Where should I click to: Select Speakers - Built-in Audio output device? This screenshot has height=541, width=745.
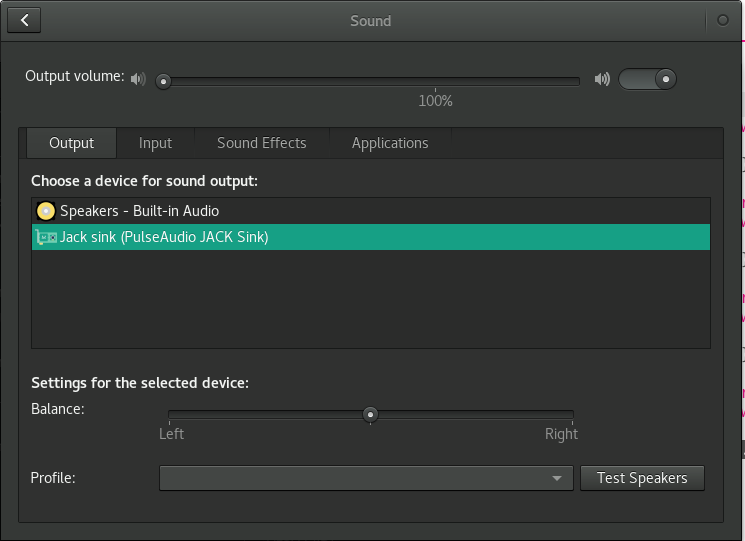[x=139, y=211]
